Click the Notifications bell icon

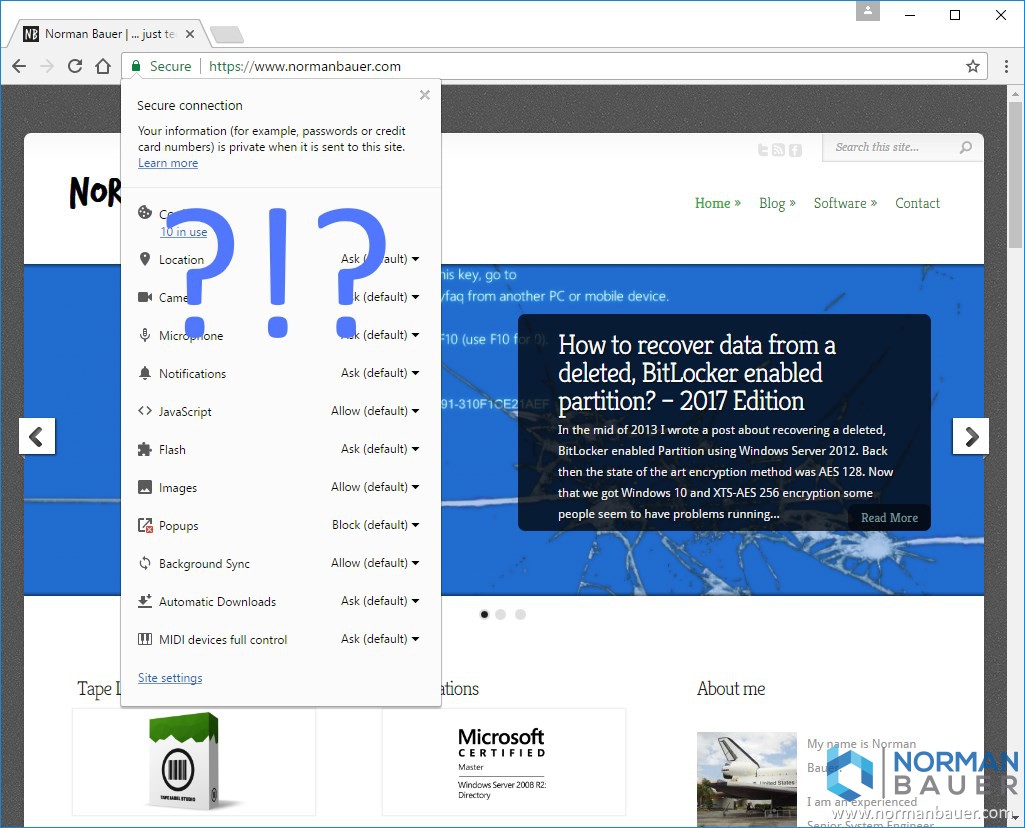(x=145, y=373)
